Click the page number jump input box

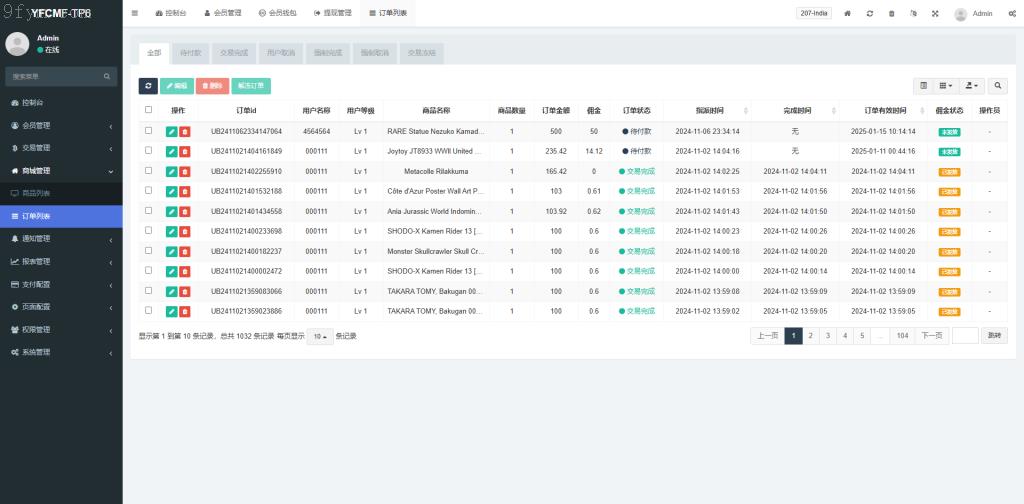pos(965,336)
